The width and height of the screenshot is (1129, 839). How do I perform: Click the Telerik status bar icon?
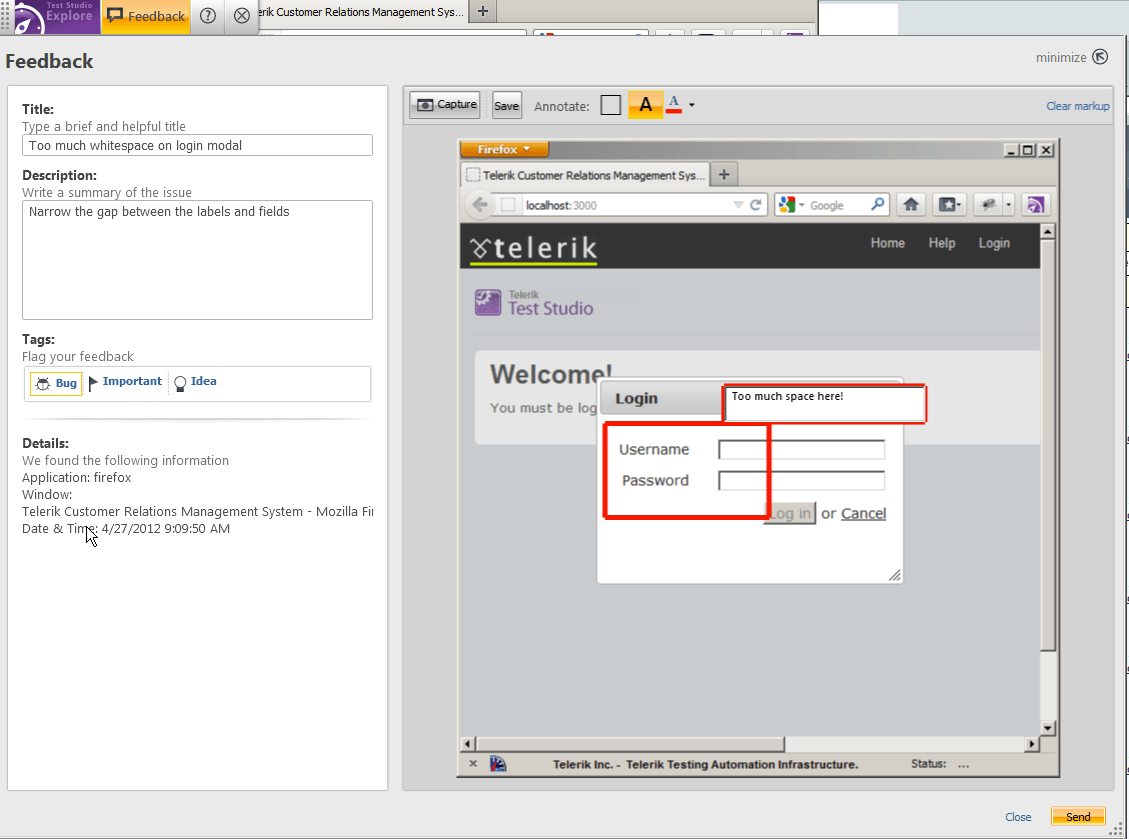click(498, 763)
